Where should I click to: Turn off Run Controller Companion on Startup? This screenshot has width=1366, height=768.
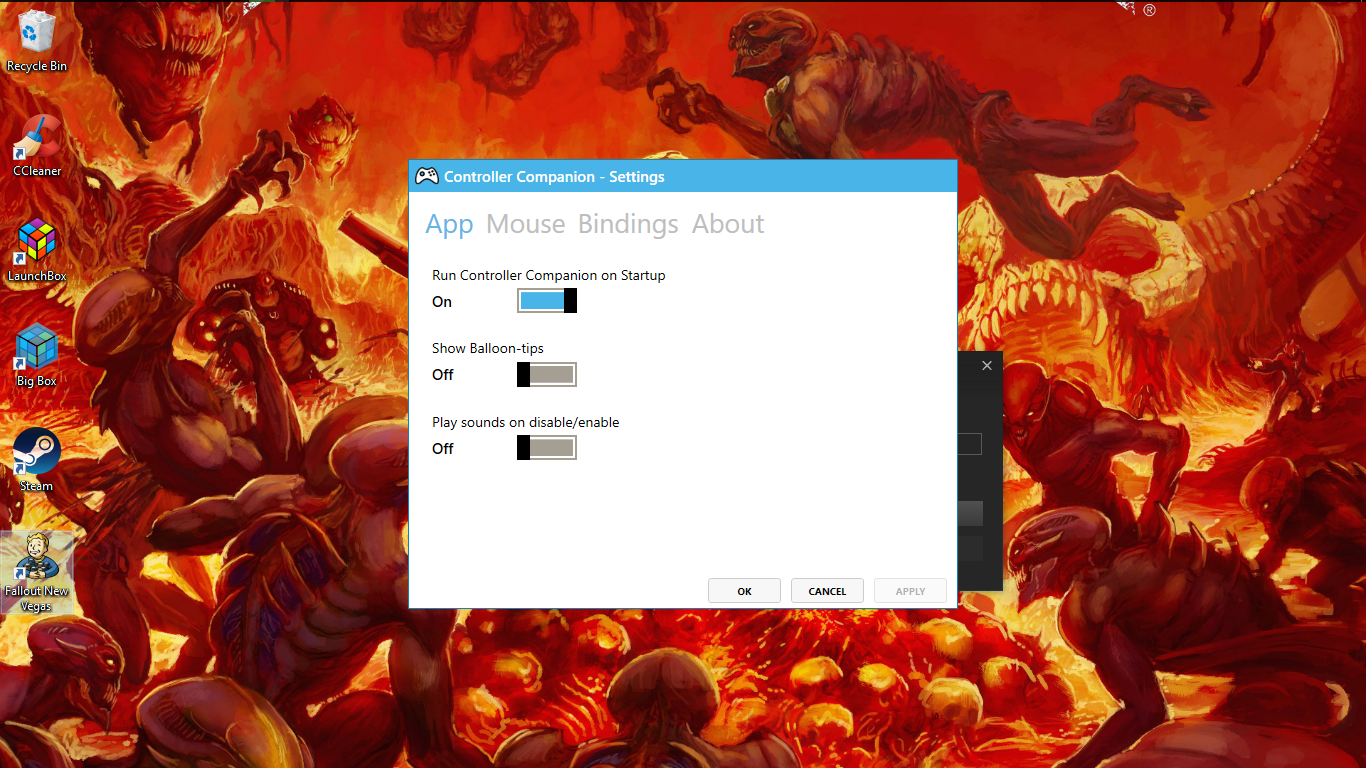[x=547, y=301]
